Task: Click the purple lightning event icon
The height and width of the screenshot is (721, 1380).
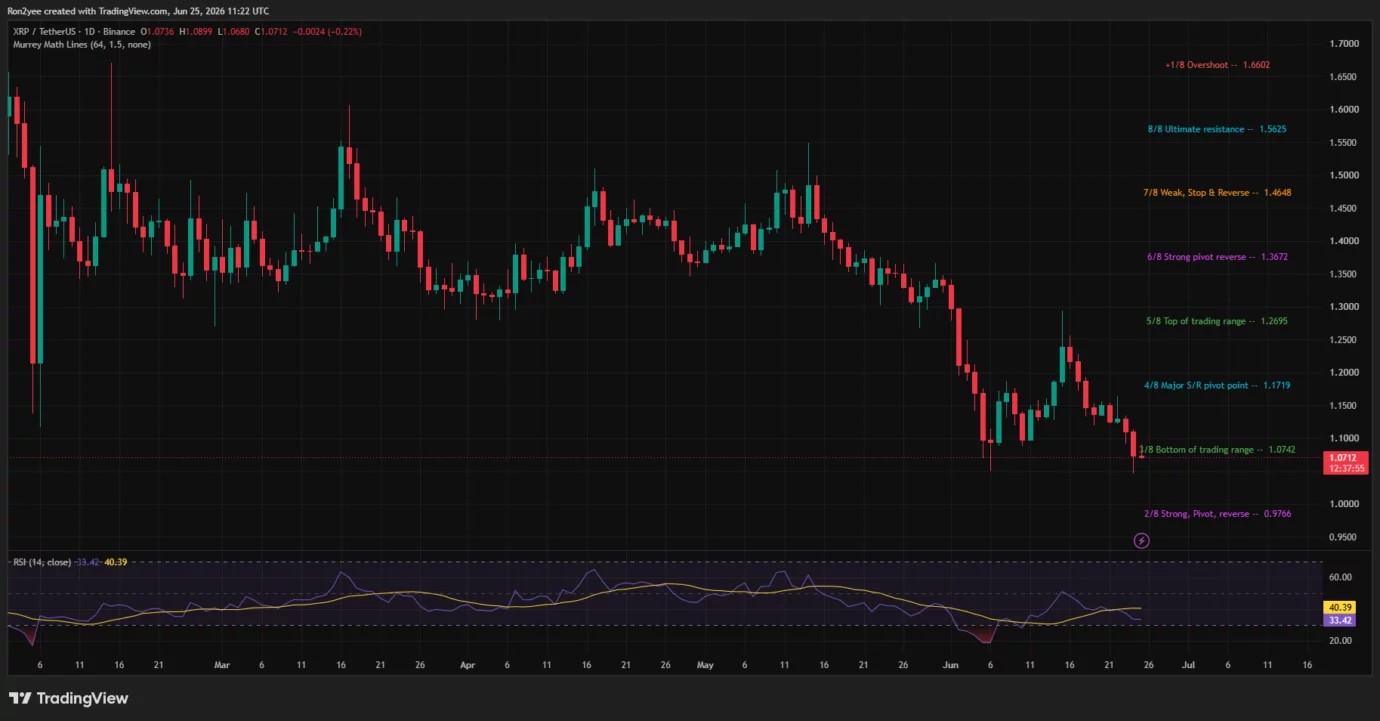Action: 1142,541
